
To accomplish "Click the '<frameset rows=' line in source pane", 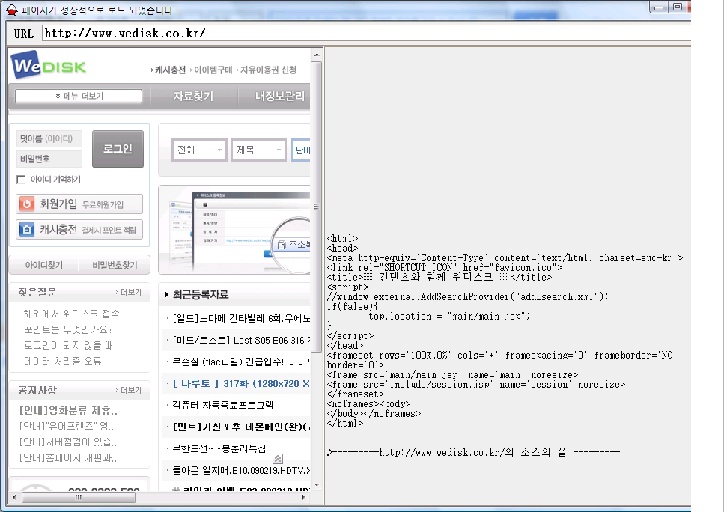I will coord(499,355).
